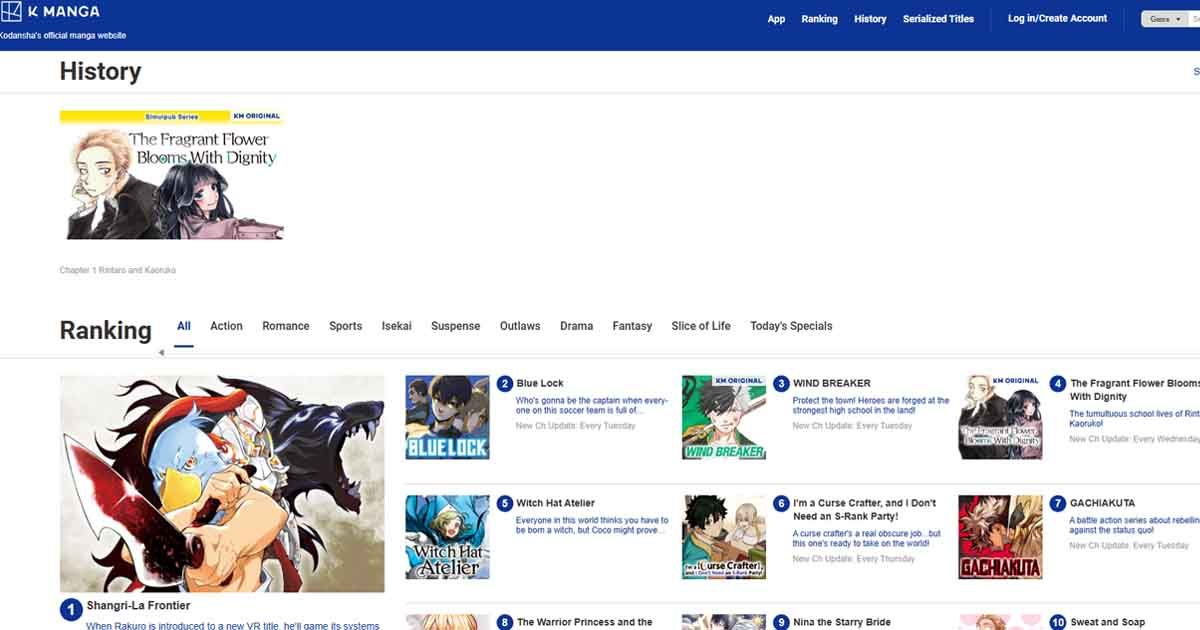This screenshot has width=1200, height=630.
Task: Click the Witch Hat Atelier title link
Action: 555,503
